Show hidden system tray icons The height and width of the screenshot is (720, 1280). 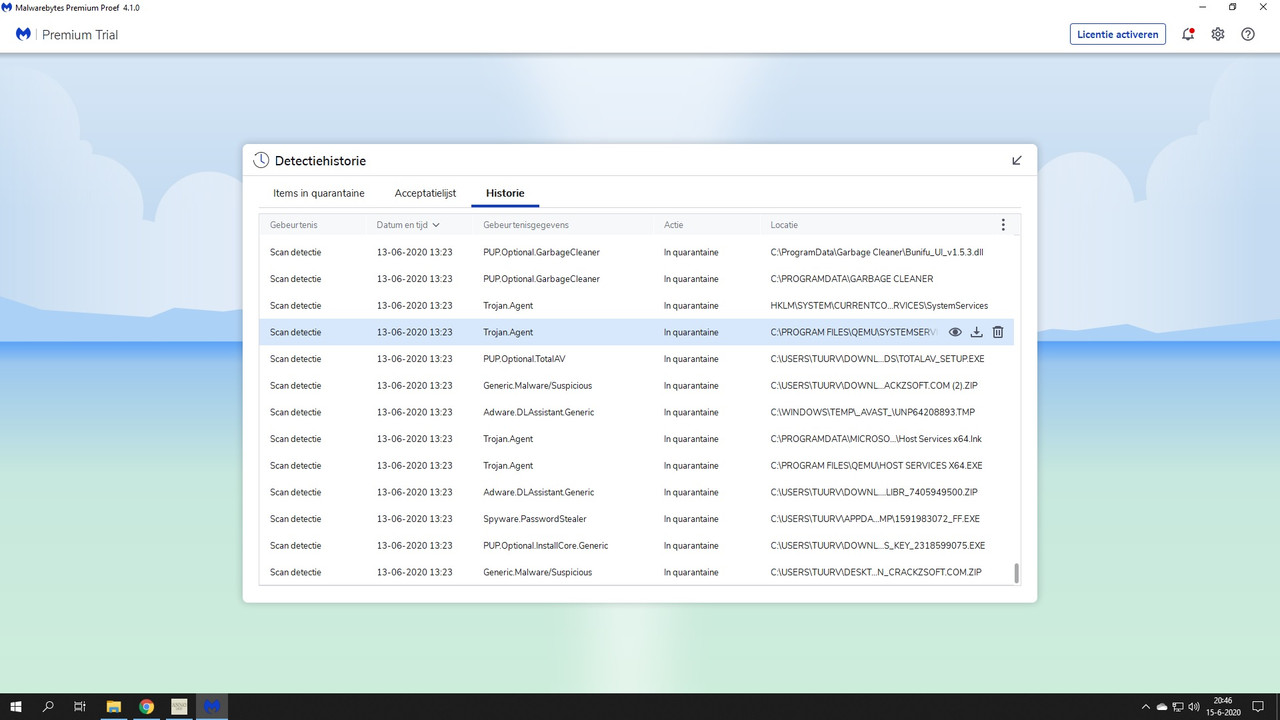click(1144, 706)
